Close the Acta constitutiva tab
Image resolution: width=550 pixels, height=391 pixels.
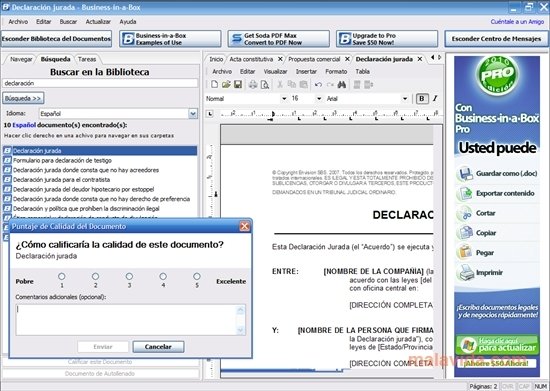[x=280, y=59]
